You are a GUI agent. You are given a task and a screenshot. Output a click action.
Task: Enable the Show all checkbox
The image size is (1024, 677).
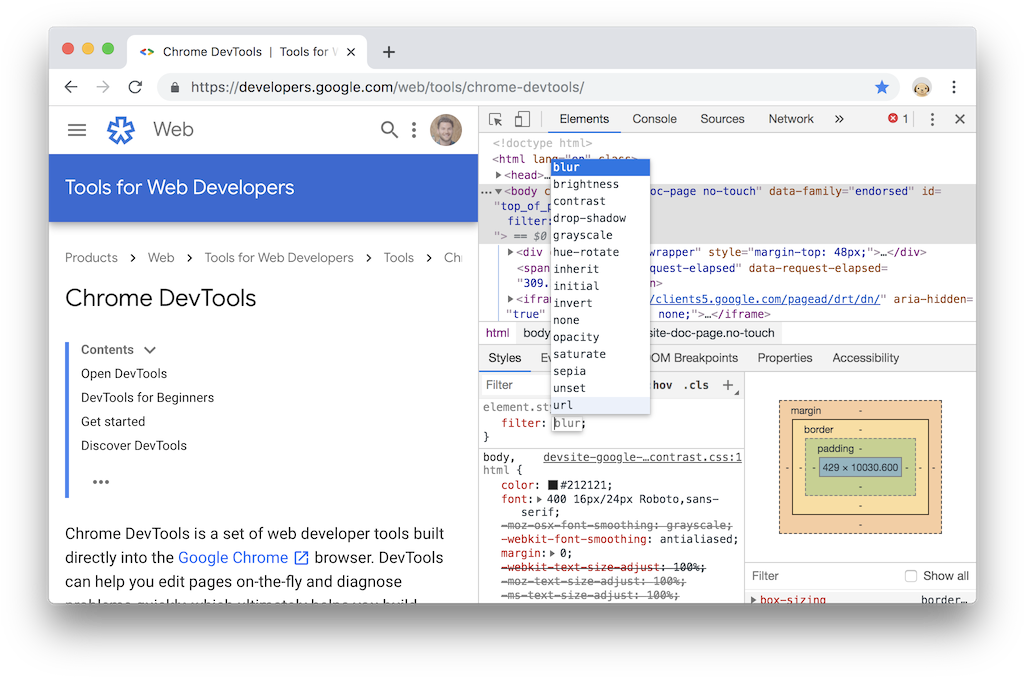point(910,576)
